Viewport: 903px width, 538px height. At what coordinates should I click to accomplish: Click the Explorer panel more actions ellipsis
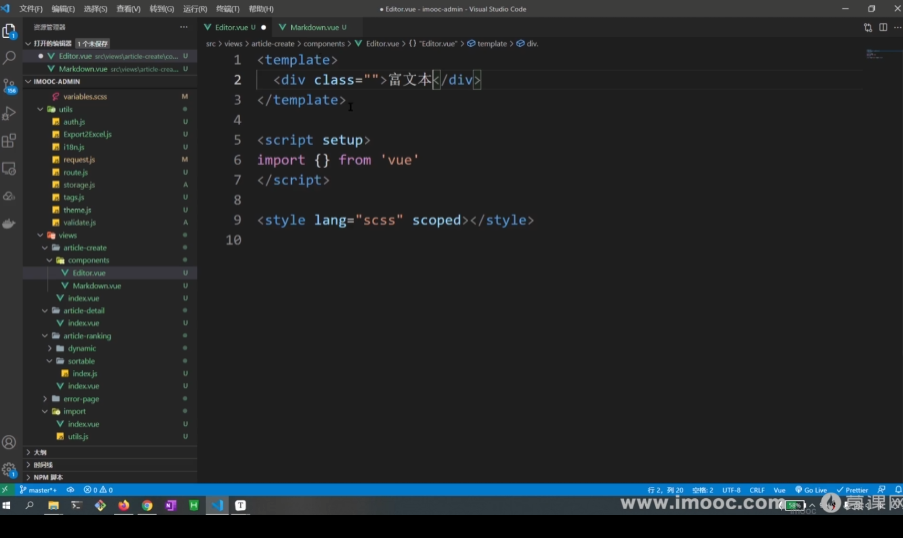(184, 27)
